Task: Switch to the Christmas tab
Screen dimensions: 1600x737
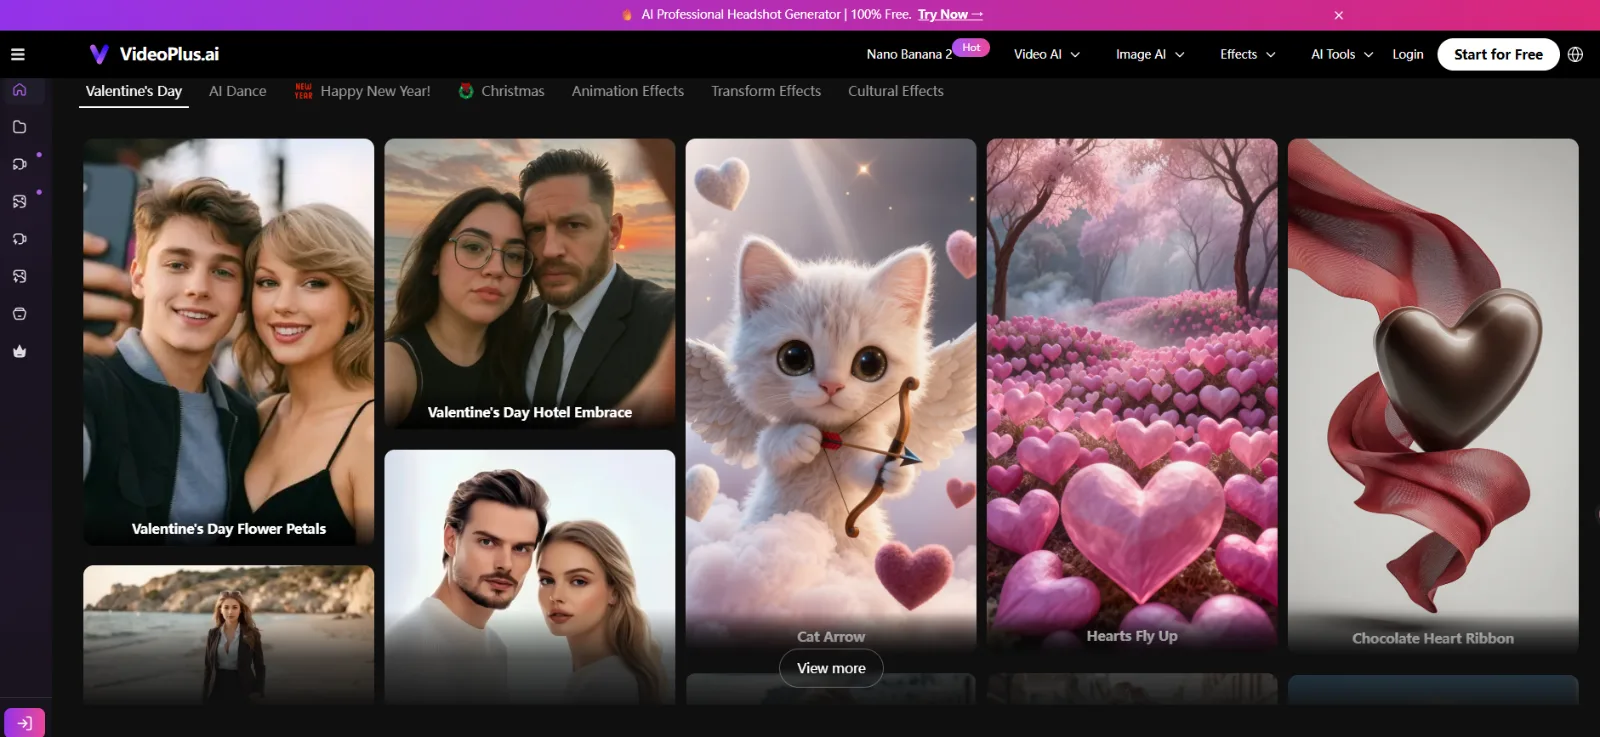Action: pos(502,91)
